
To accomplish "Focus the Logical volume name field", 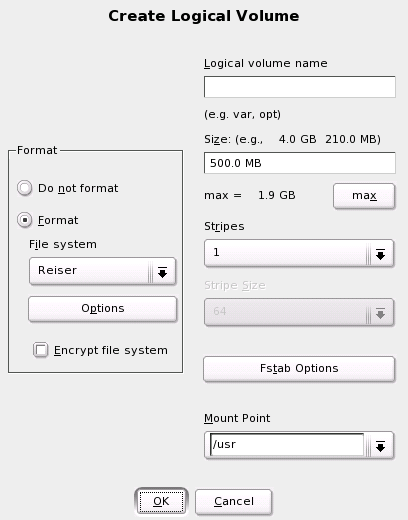I will pyautogui.click(x=300, y=87).
